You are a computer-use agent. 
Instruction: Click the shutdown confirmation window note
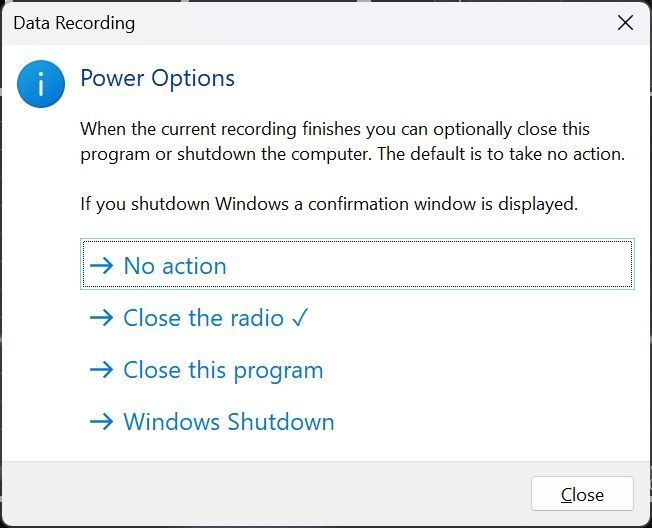329,204
